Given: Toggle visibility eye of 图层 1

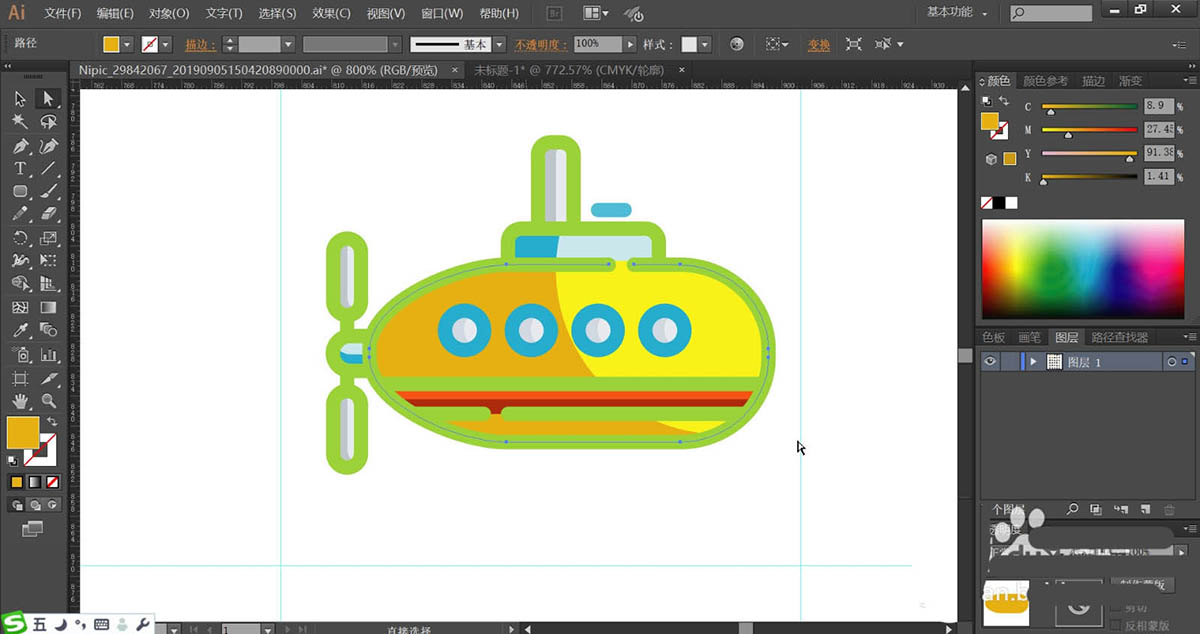Looking at the screenshot, I should coord(989,362).
